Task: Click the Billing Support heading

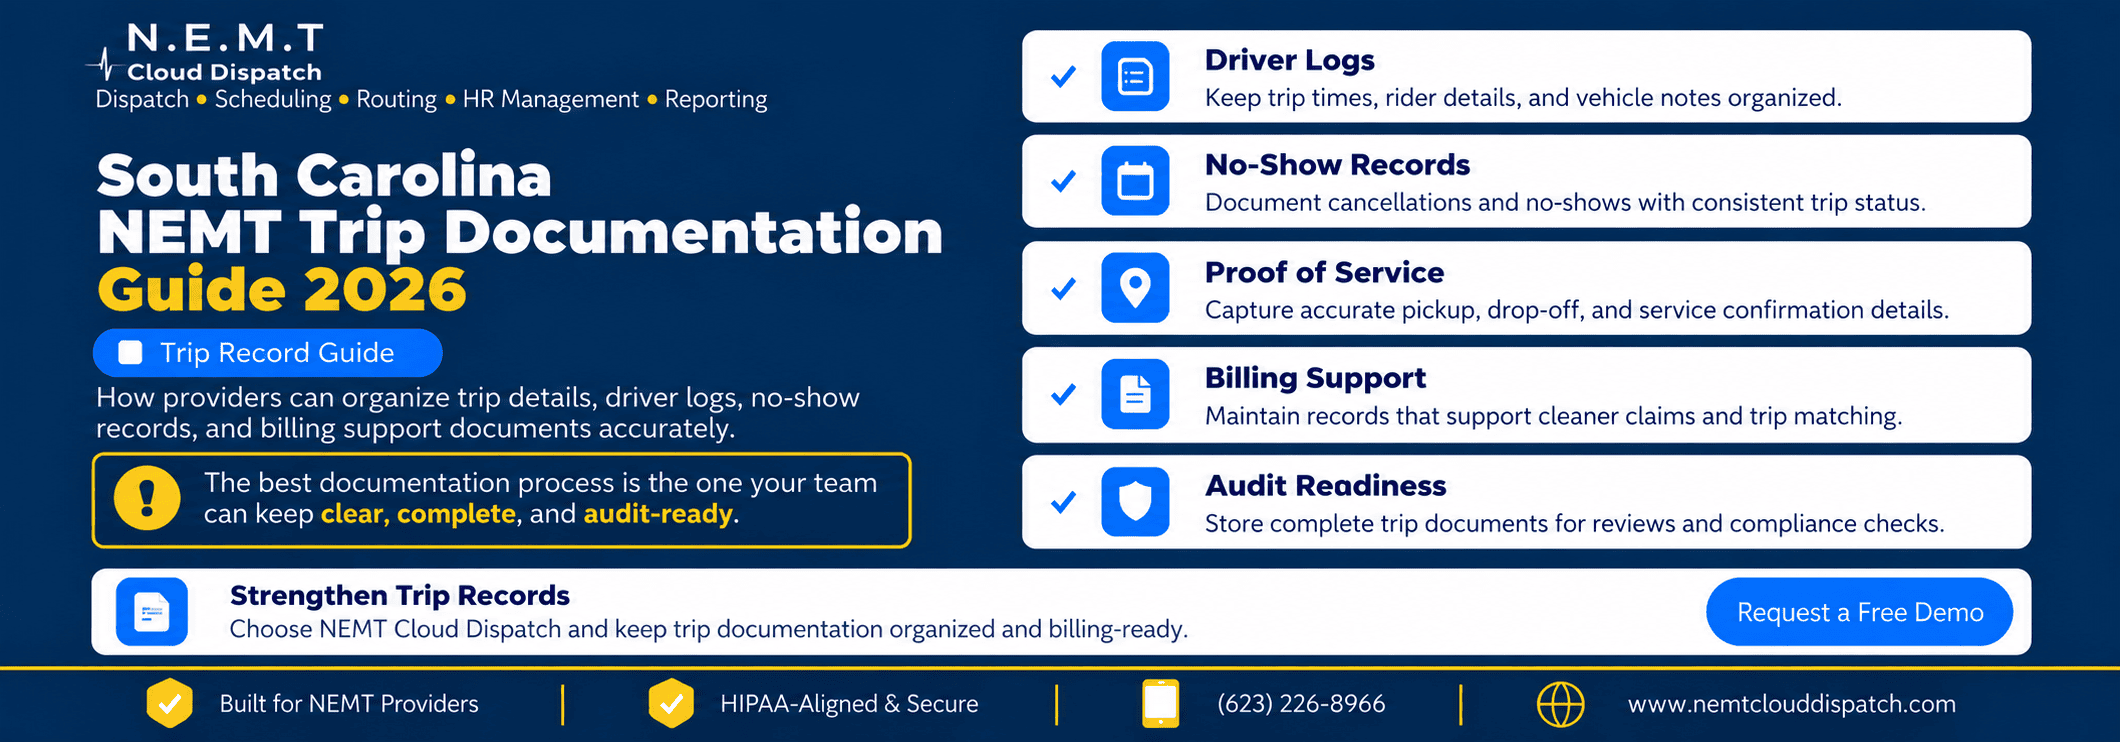Action: pos(1315,378)
